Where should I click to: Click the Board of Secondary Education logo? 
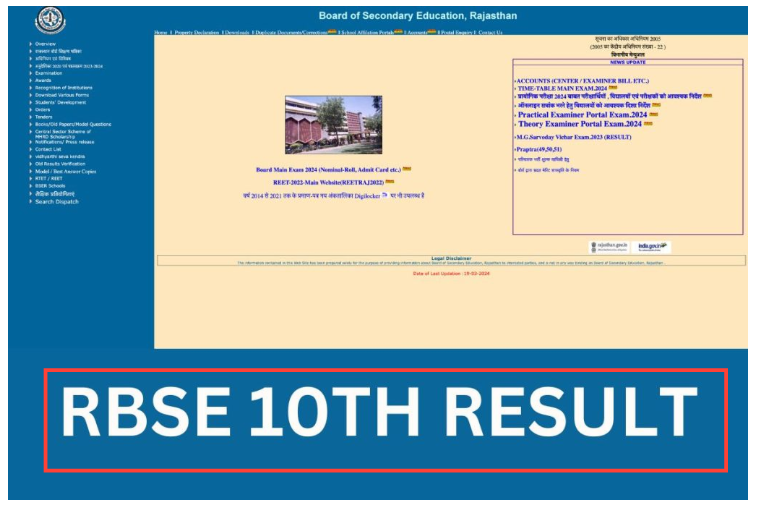point(50,20)
